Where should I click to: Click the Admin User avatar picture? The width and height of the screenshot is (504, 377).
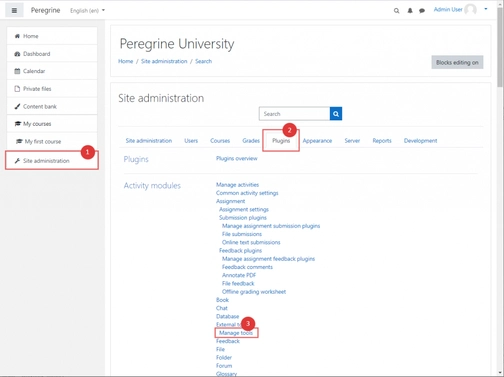pyautogui.click(x=471, y=9)
